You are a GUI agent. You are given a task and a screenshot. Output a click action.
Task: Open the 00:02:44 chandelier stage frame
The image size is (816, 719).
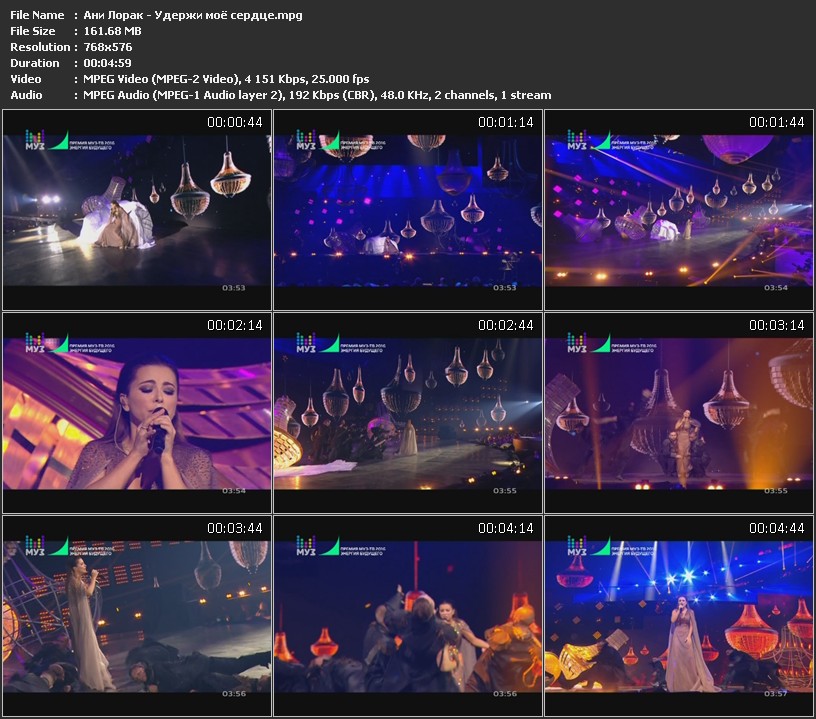[x=408, y=413]
